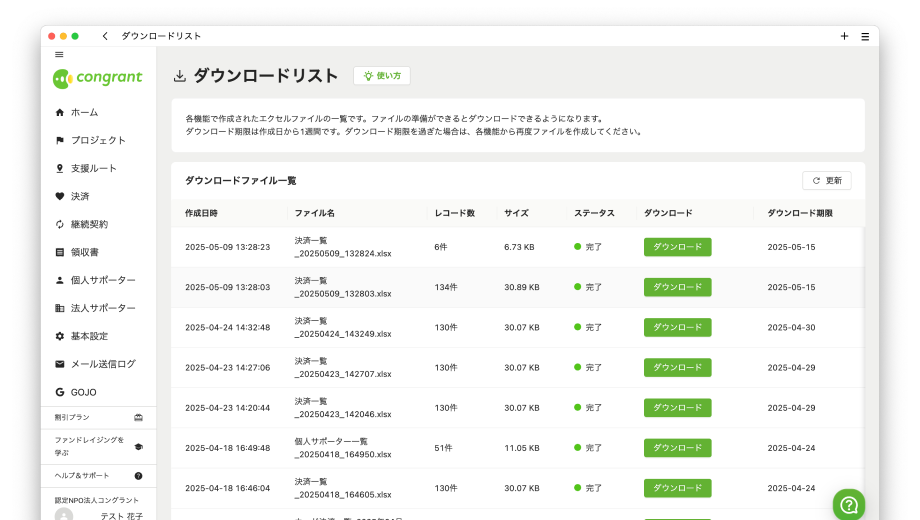
Task: Click the heart icon for 決済
Action: tap(59, 196)
